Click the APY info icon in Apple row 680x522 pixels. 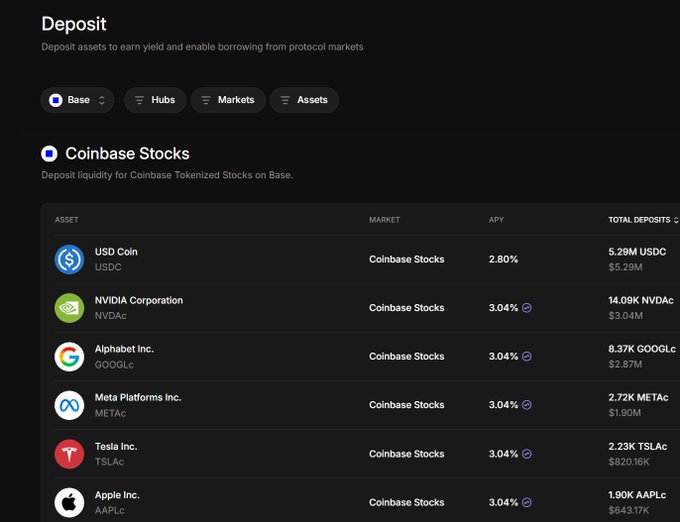tap(526, 502)
